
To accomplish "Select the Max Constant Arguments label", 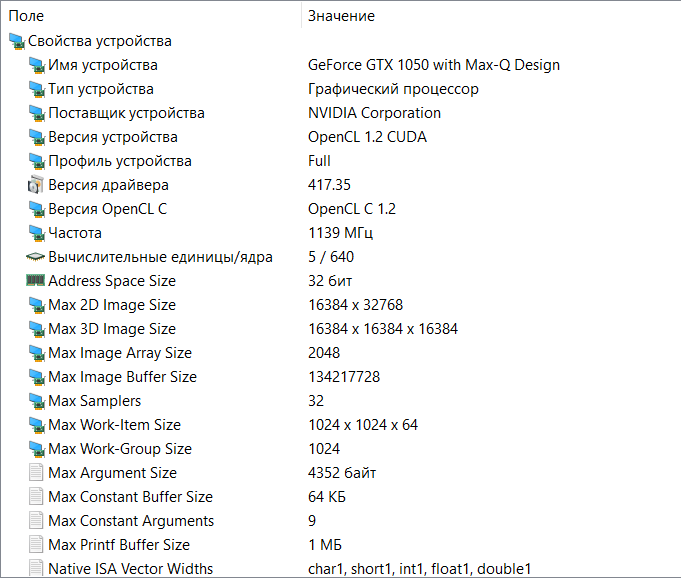I will 131,521.
